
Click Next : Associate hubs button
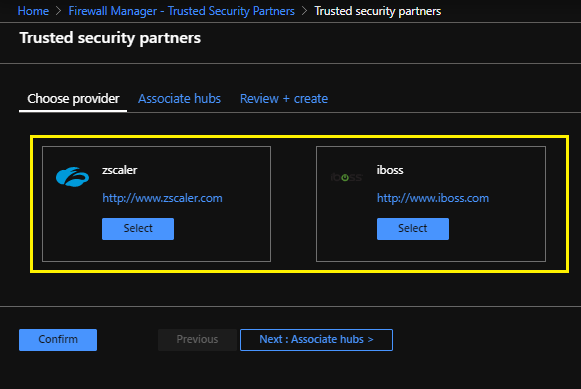[316, 340]
